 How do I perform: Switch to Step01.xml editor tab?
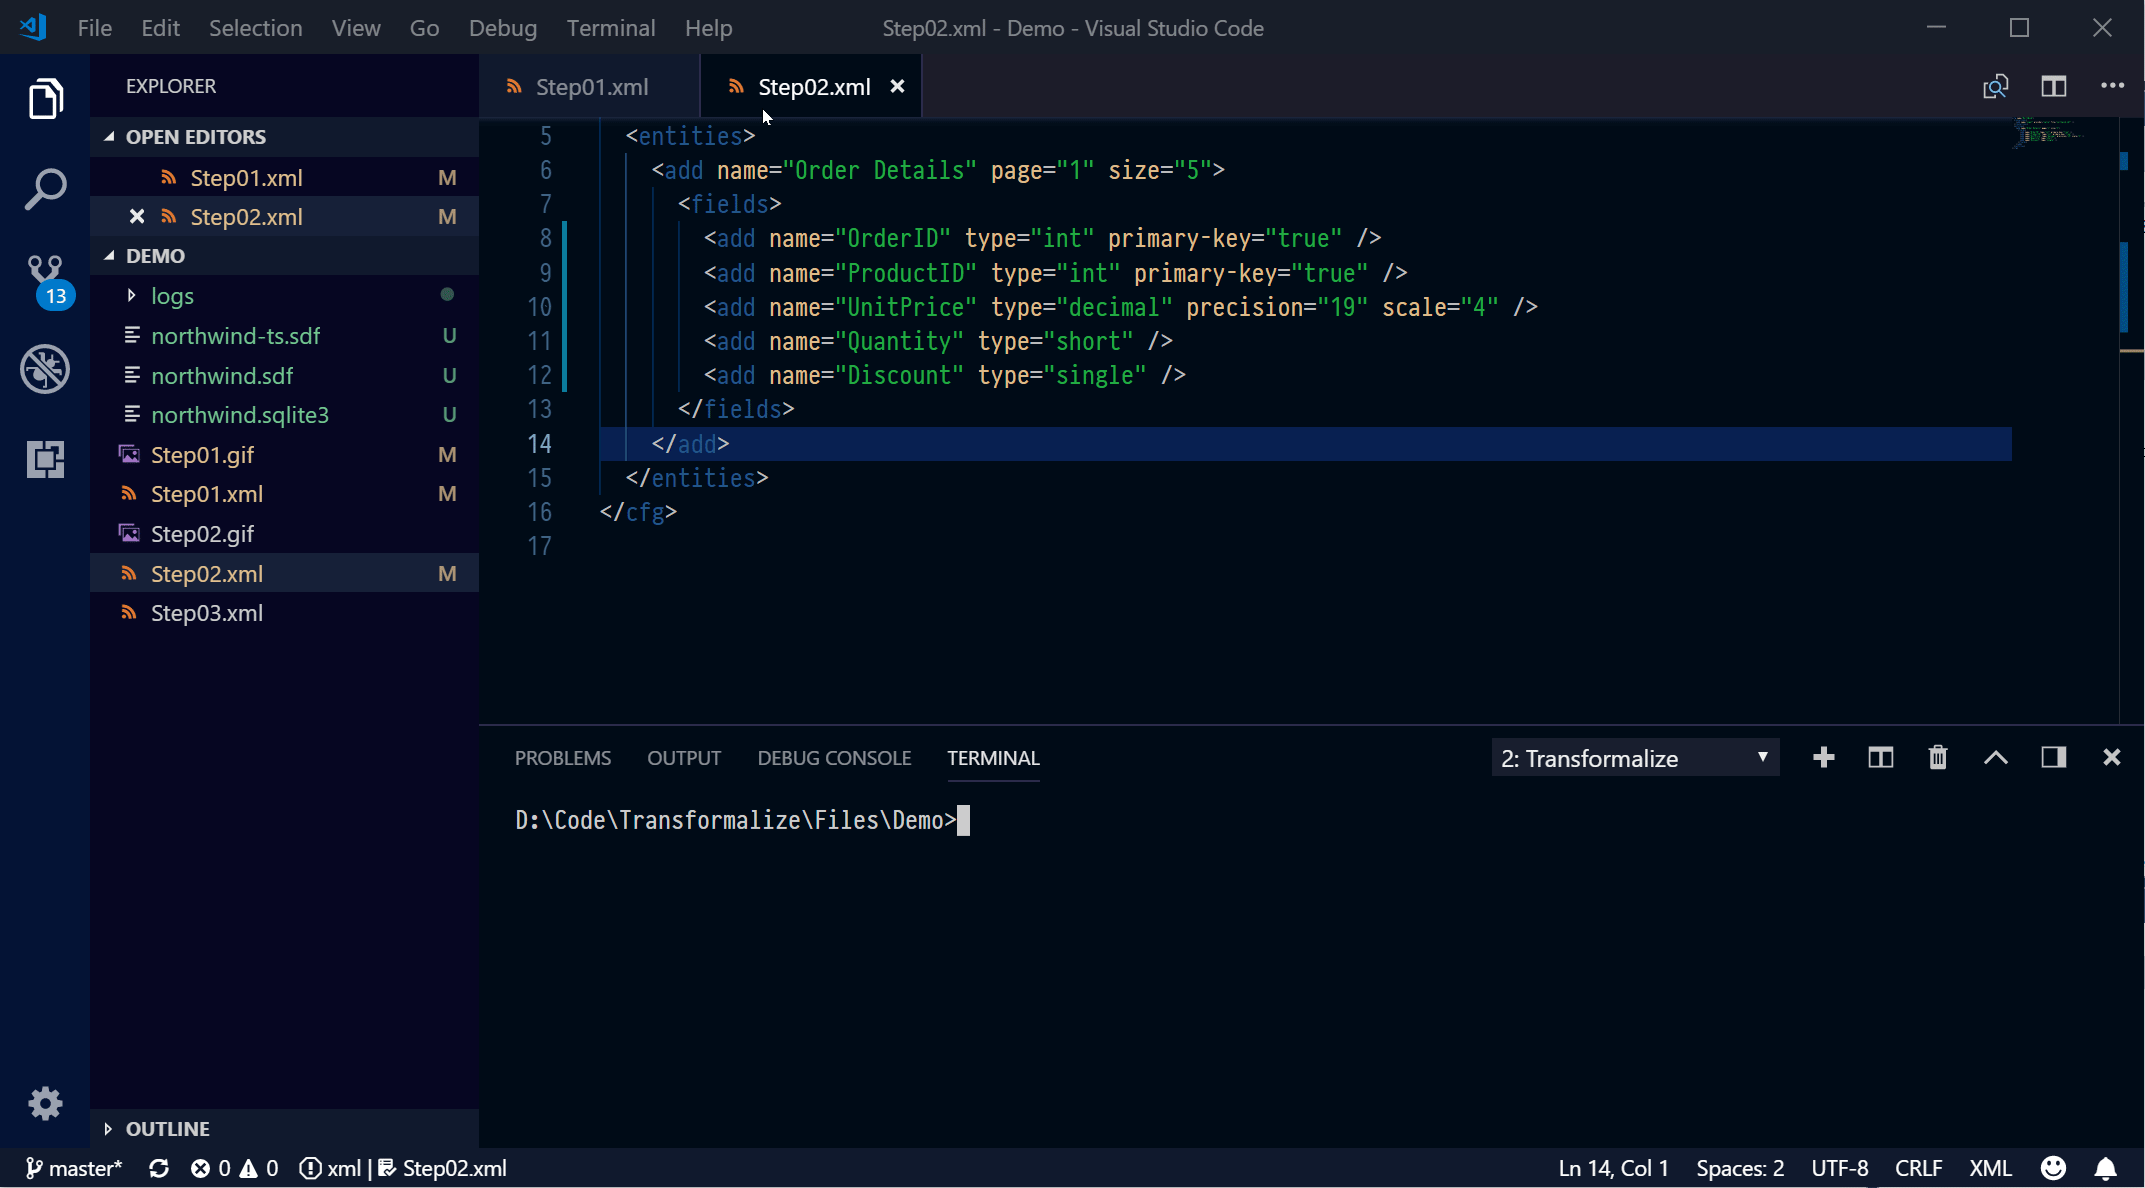click(x=591, y=87)
